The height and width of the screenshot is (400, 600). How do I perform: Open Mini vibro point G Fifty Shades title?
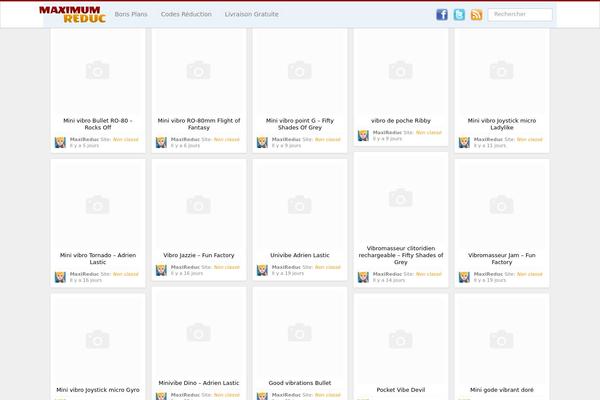click(x=300, y=124)
